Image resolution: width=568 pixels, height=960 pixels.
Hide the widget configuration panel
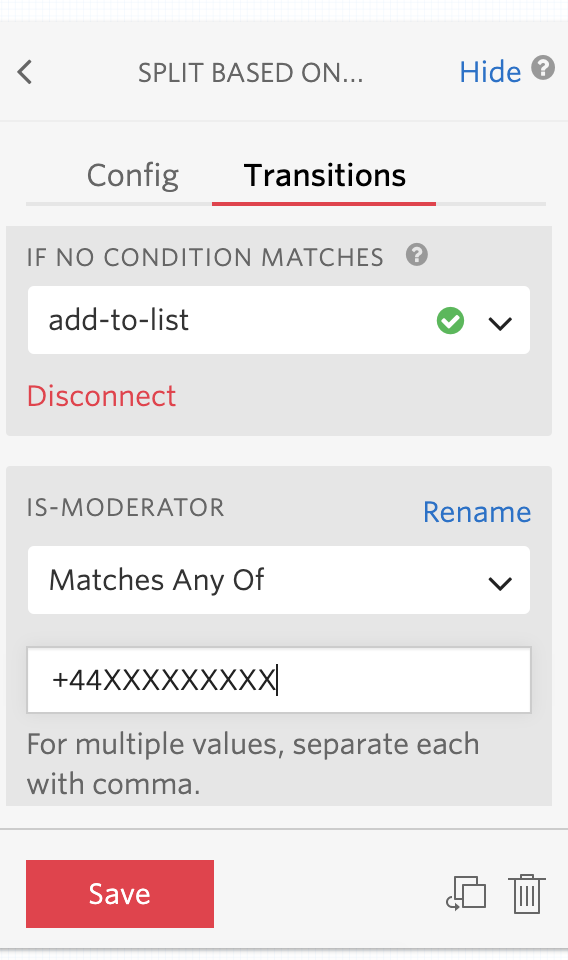[x=490, y=72]
